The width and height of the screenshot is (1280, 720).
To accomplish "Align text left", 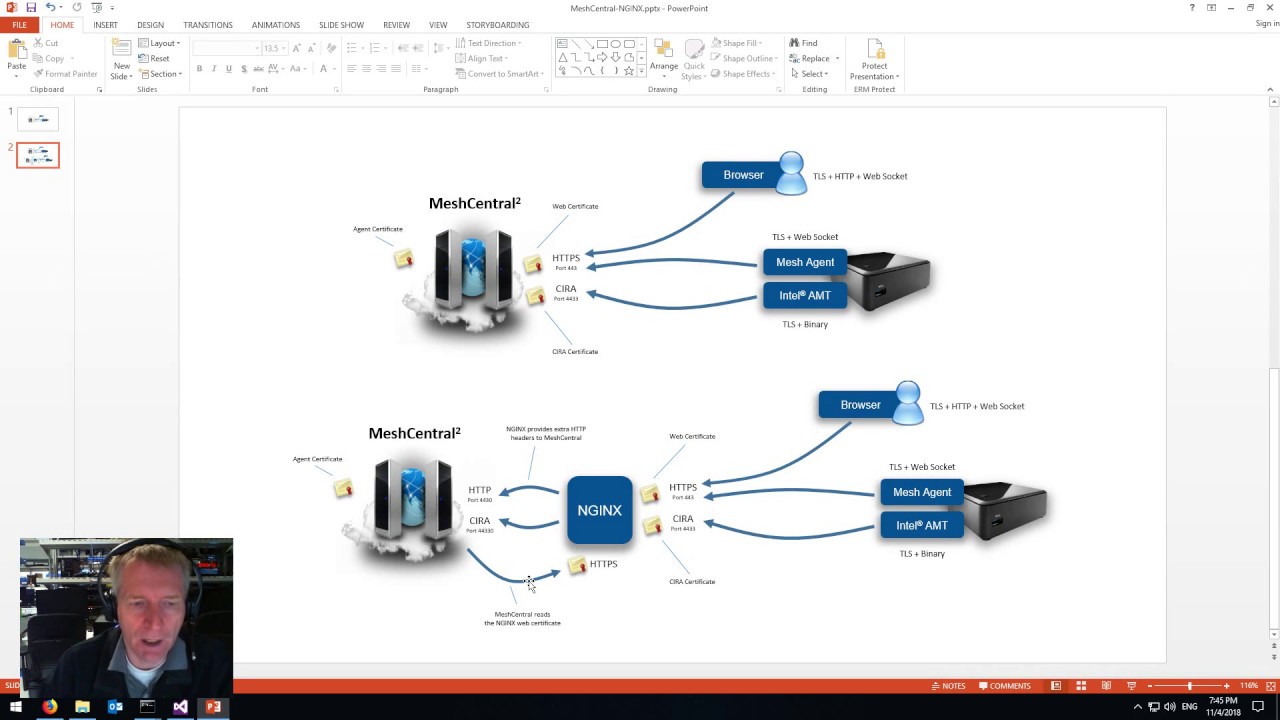I will (351, 68).
